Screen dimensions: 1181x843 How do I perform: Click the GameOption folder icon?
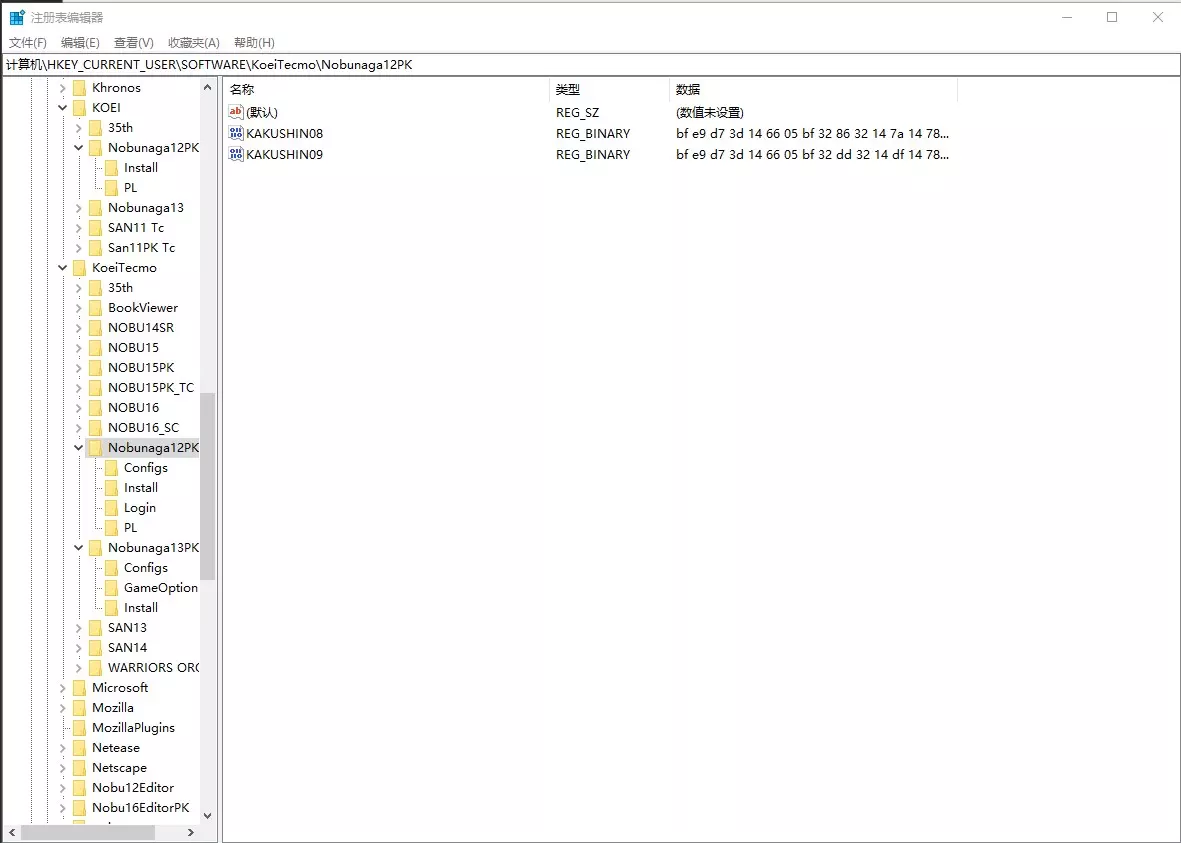[x=111, y=588]
